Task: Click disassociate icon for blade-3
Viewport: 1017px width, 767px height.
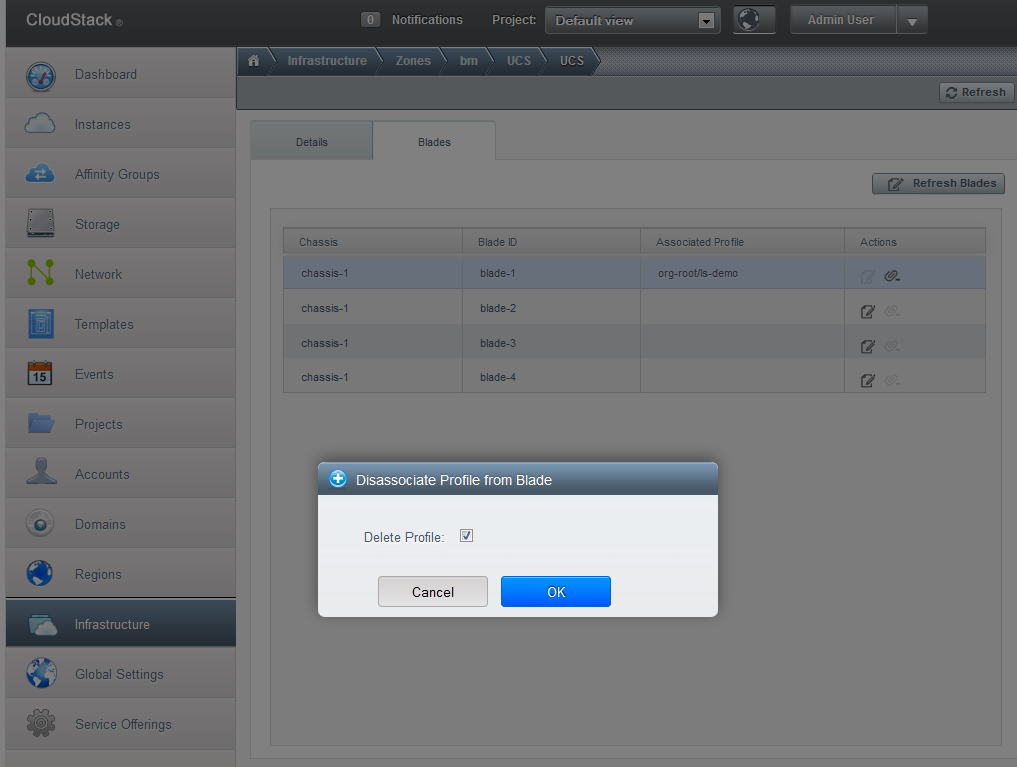Action: (892, 346)
